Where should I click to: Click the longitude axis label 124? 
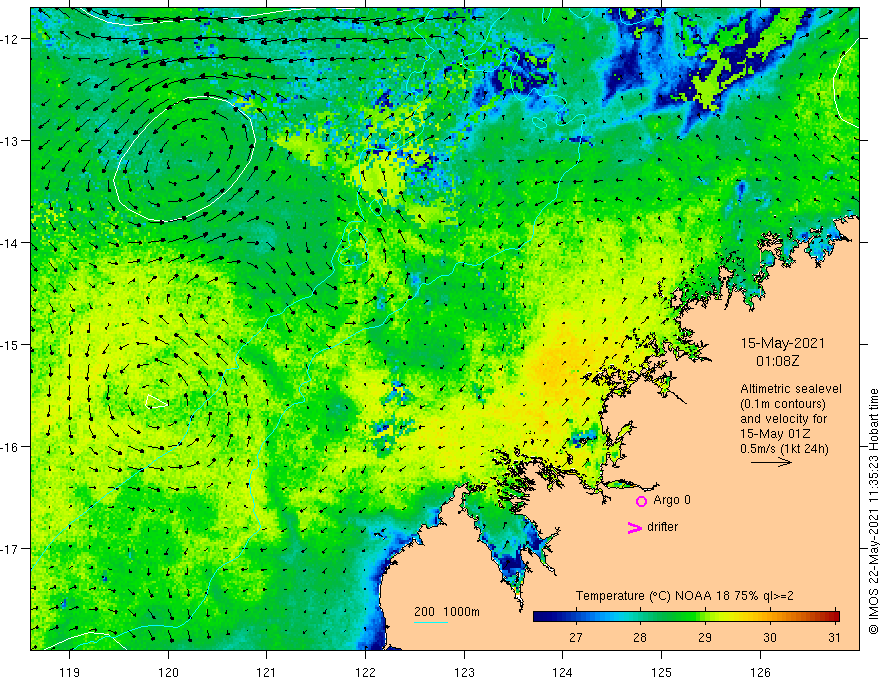click(563, 672)
